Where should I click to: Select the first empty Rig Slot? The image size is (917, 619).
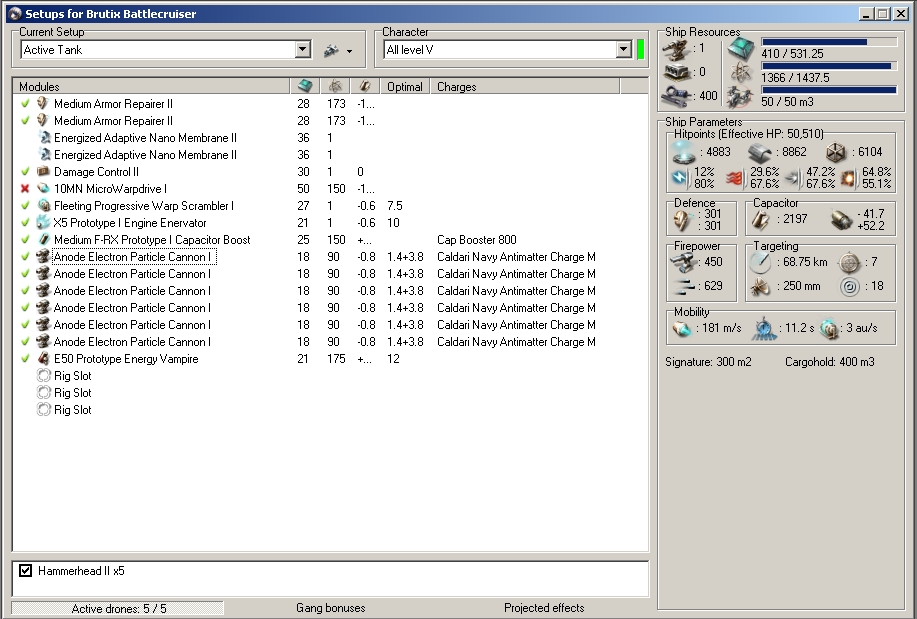point(73,376)
